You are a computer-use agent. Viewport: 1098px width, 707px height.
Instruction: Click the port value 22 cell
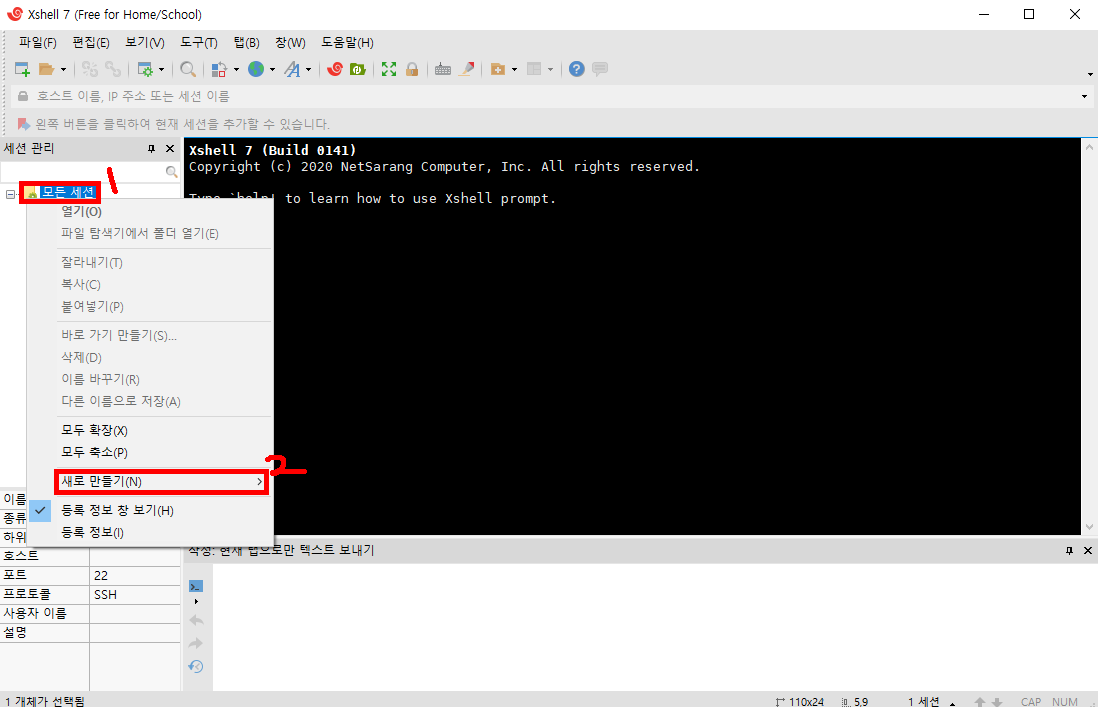pyautogui.click(x=135, y=575)
